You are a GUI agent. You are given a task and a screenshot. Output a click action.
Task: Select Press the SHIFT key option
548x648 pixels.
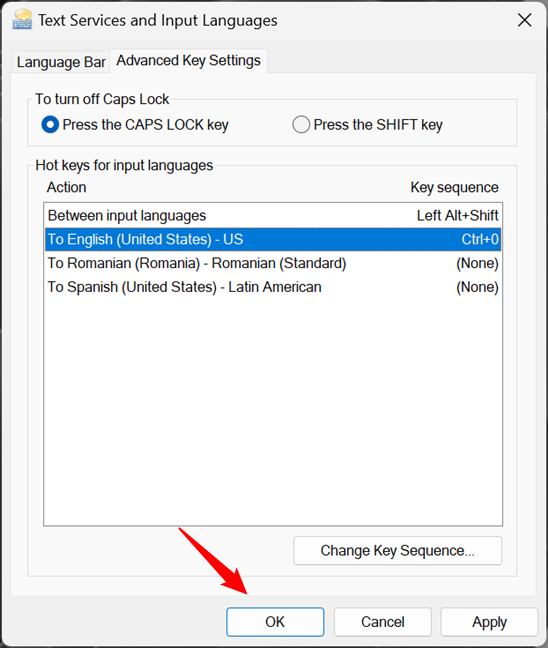pos(367,124)
